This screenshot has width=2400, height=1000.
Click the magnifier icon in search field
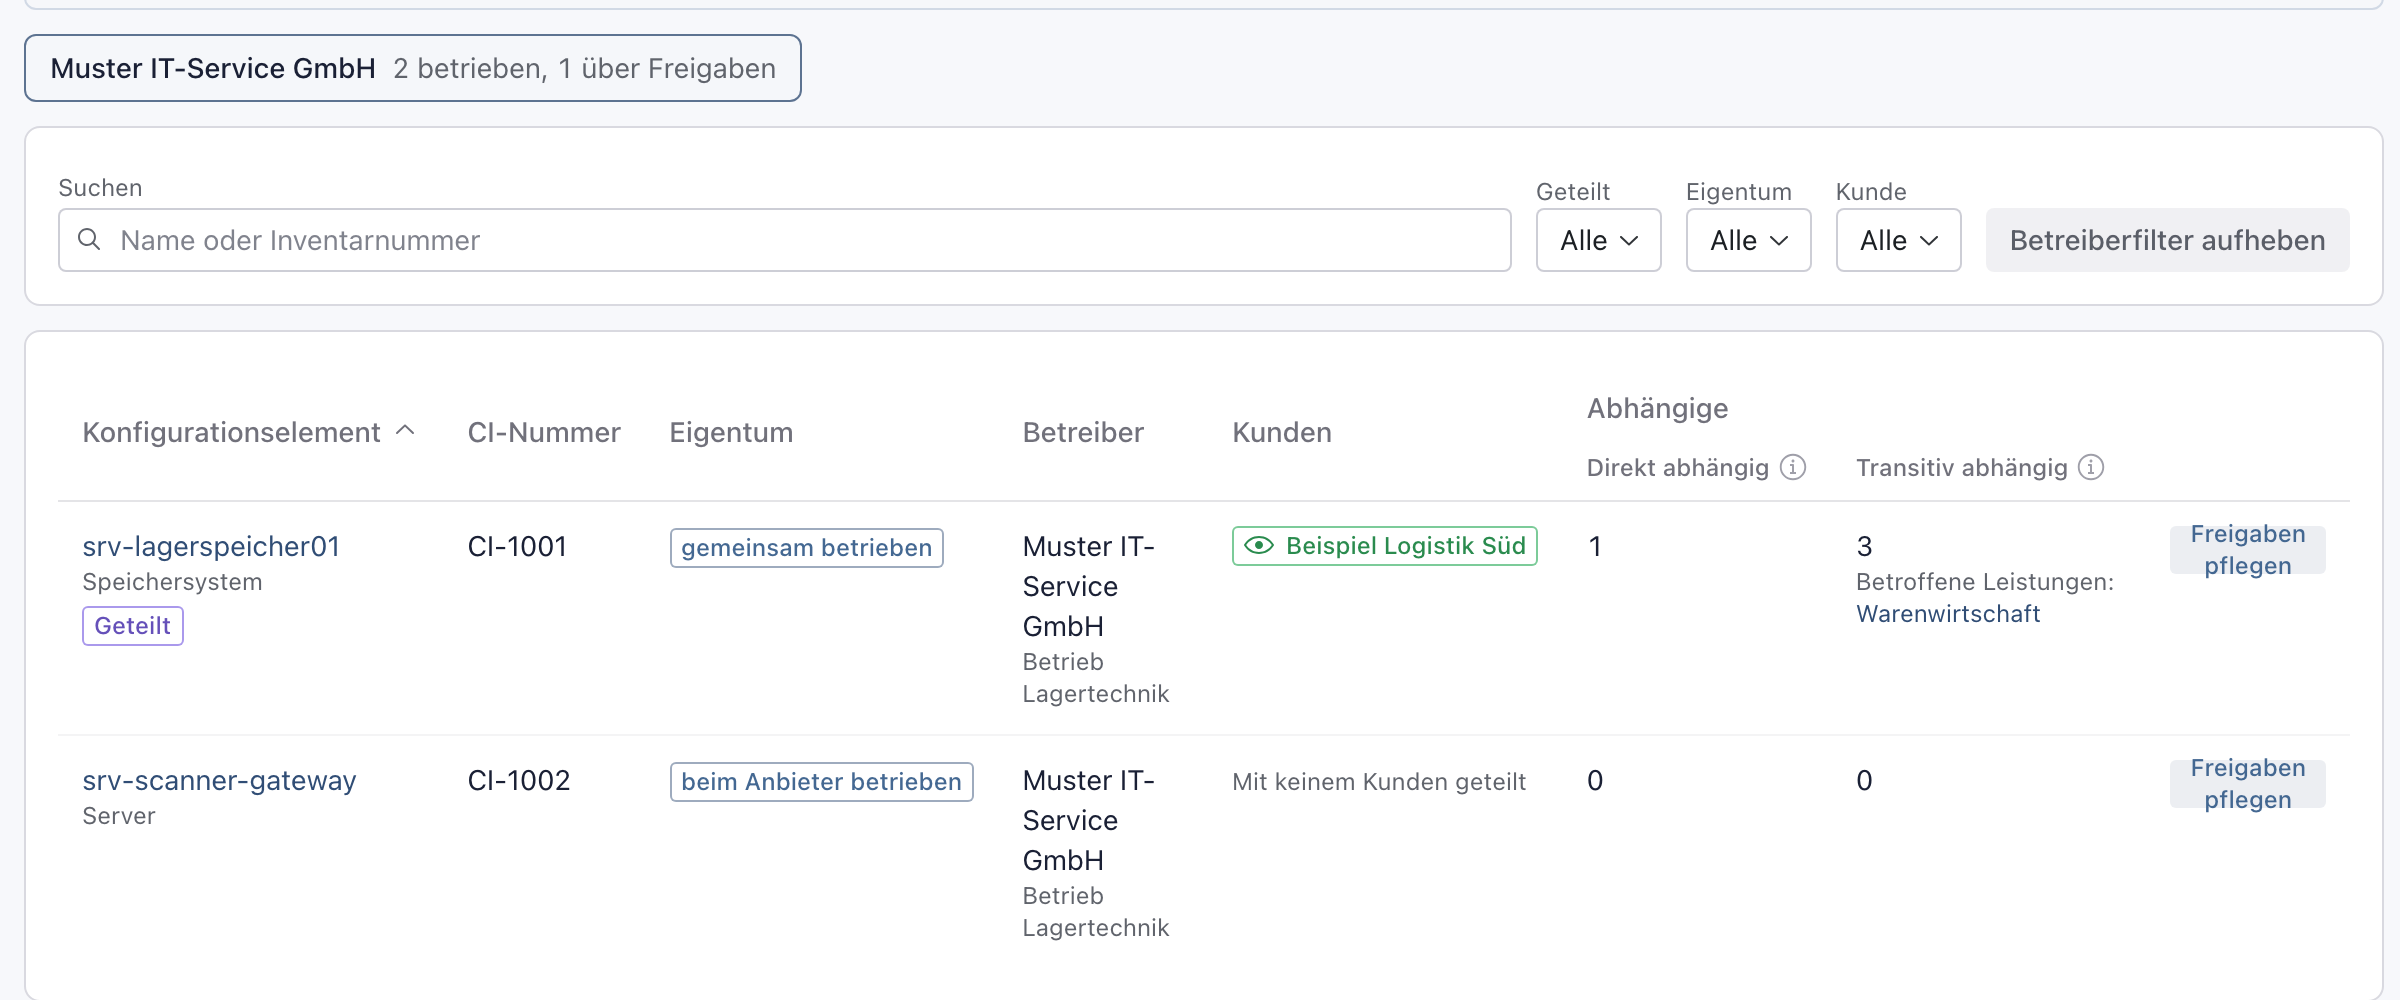(x=89, y=240)
